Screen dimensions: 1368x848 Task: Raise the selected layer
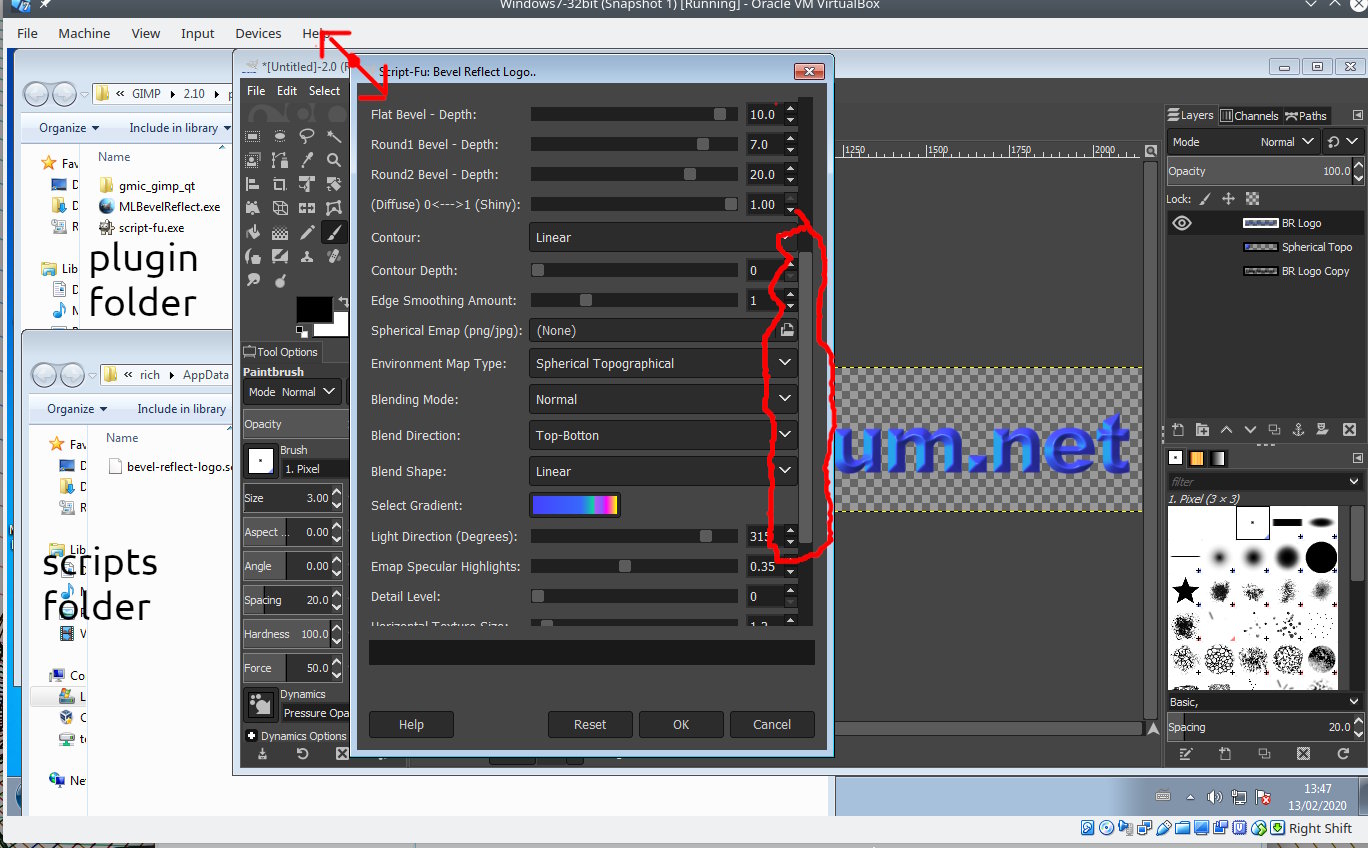tap(1227, 430)
